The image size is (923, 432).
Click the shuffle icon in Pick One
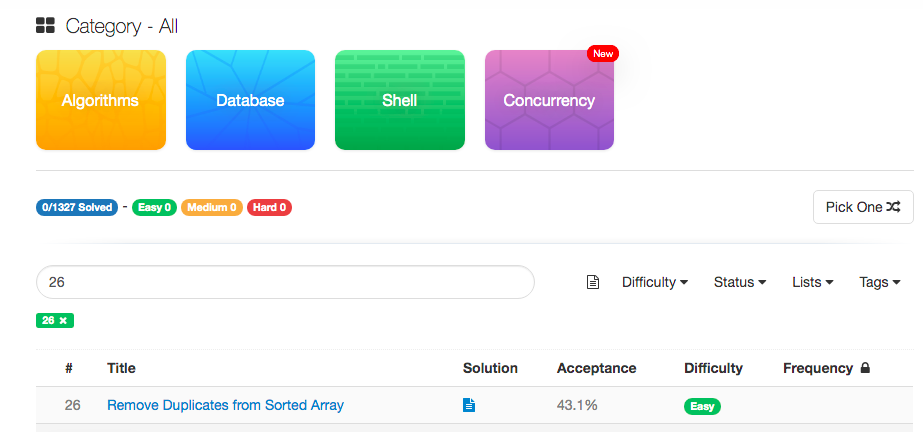click(894, 207)
